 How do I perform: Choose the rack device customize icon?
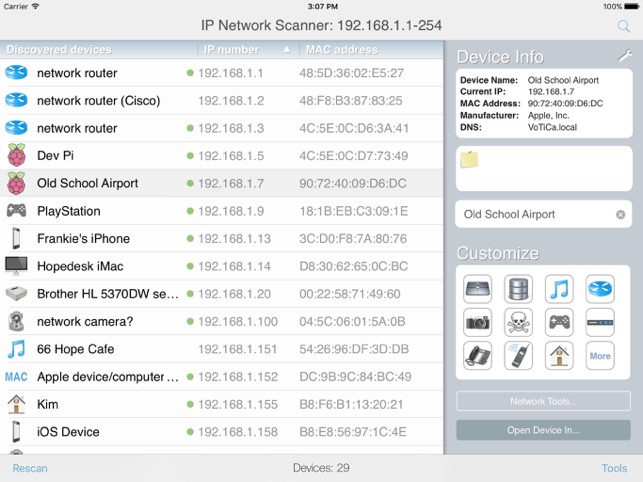(600, 322)
